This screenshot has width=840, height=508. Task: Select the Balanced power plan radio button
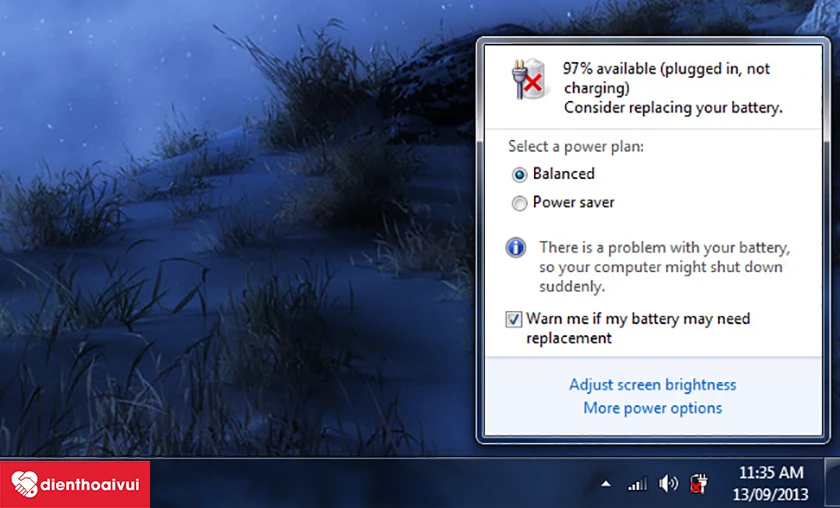click(x=519, y=174)
